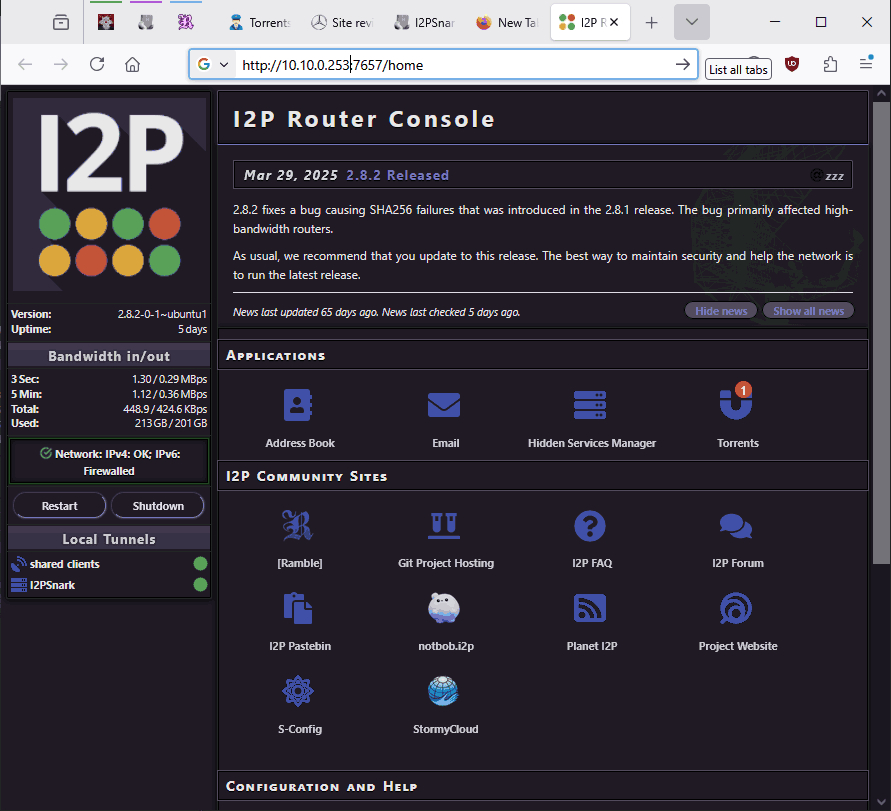Click the green status dot beside I2PSnark
891x811 pixels.
point(200,584)
